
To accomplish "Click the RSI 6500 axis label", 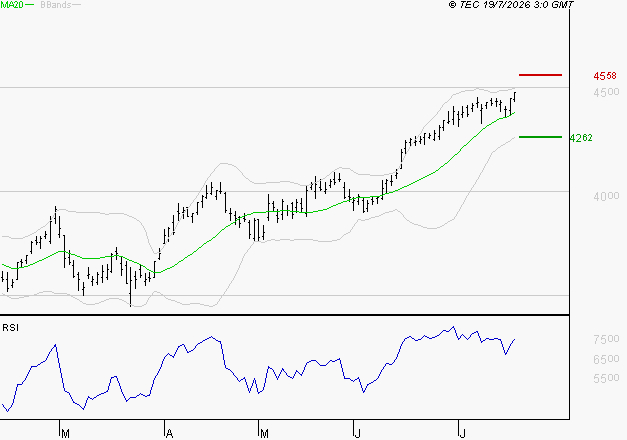I will (x=606, y=359).
